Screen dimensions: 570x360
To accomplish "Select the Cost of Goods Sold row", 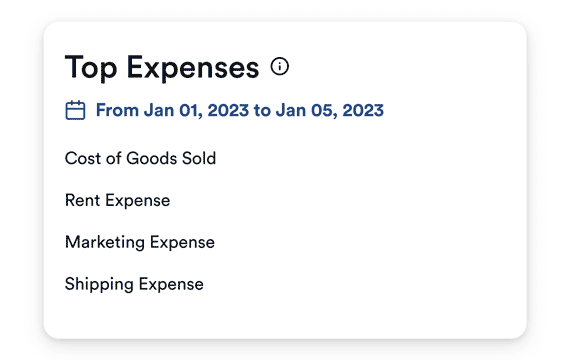I will (x=140, y=158).
